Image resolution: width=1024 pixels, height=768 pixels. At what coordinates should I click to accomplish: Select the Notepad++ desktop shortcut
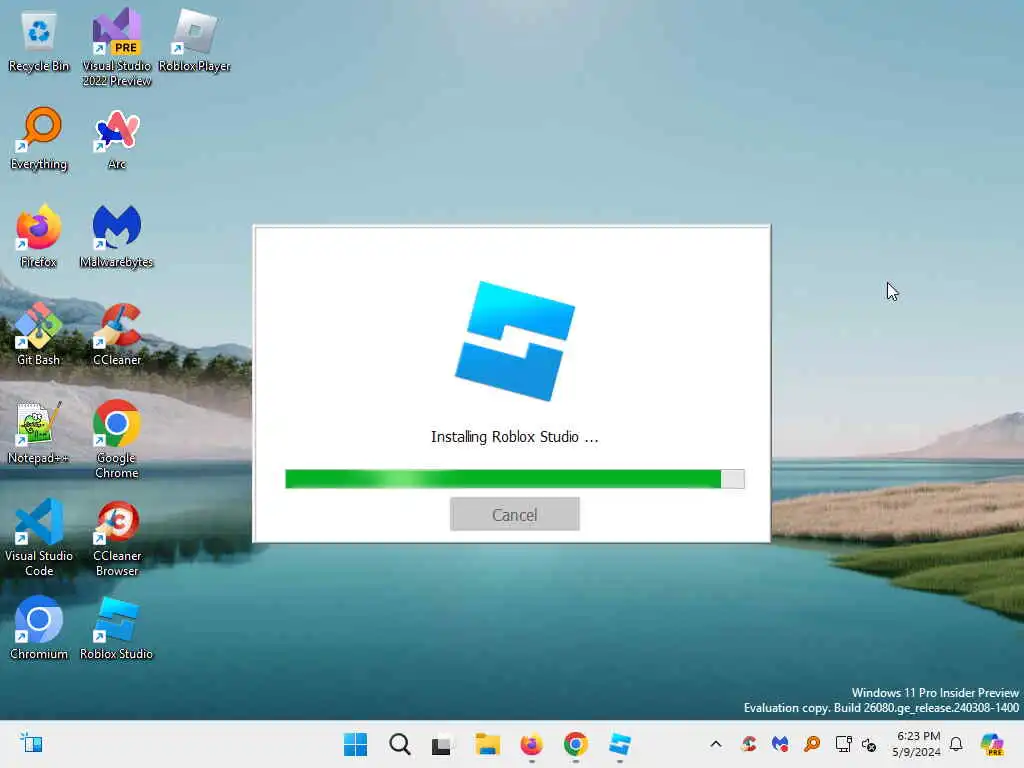(x=39, y=432)
